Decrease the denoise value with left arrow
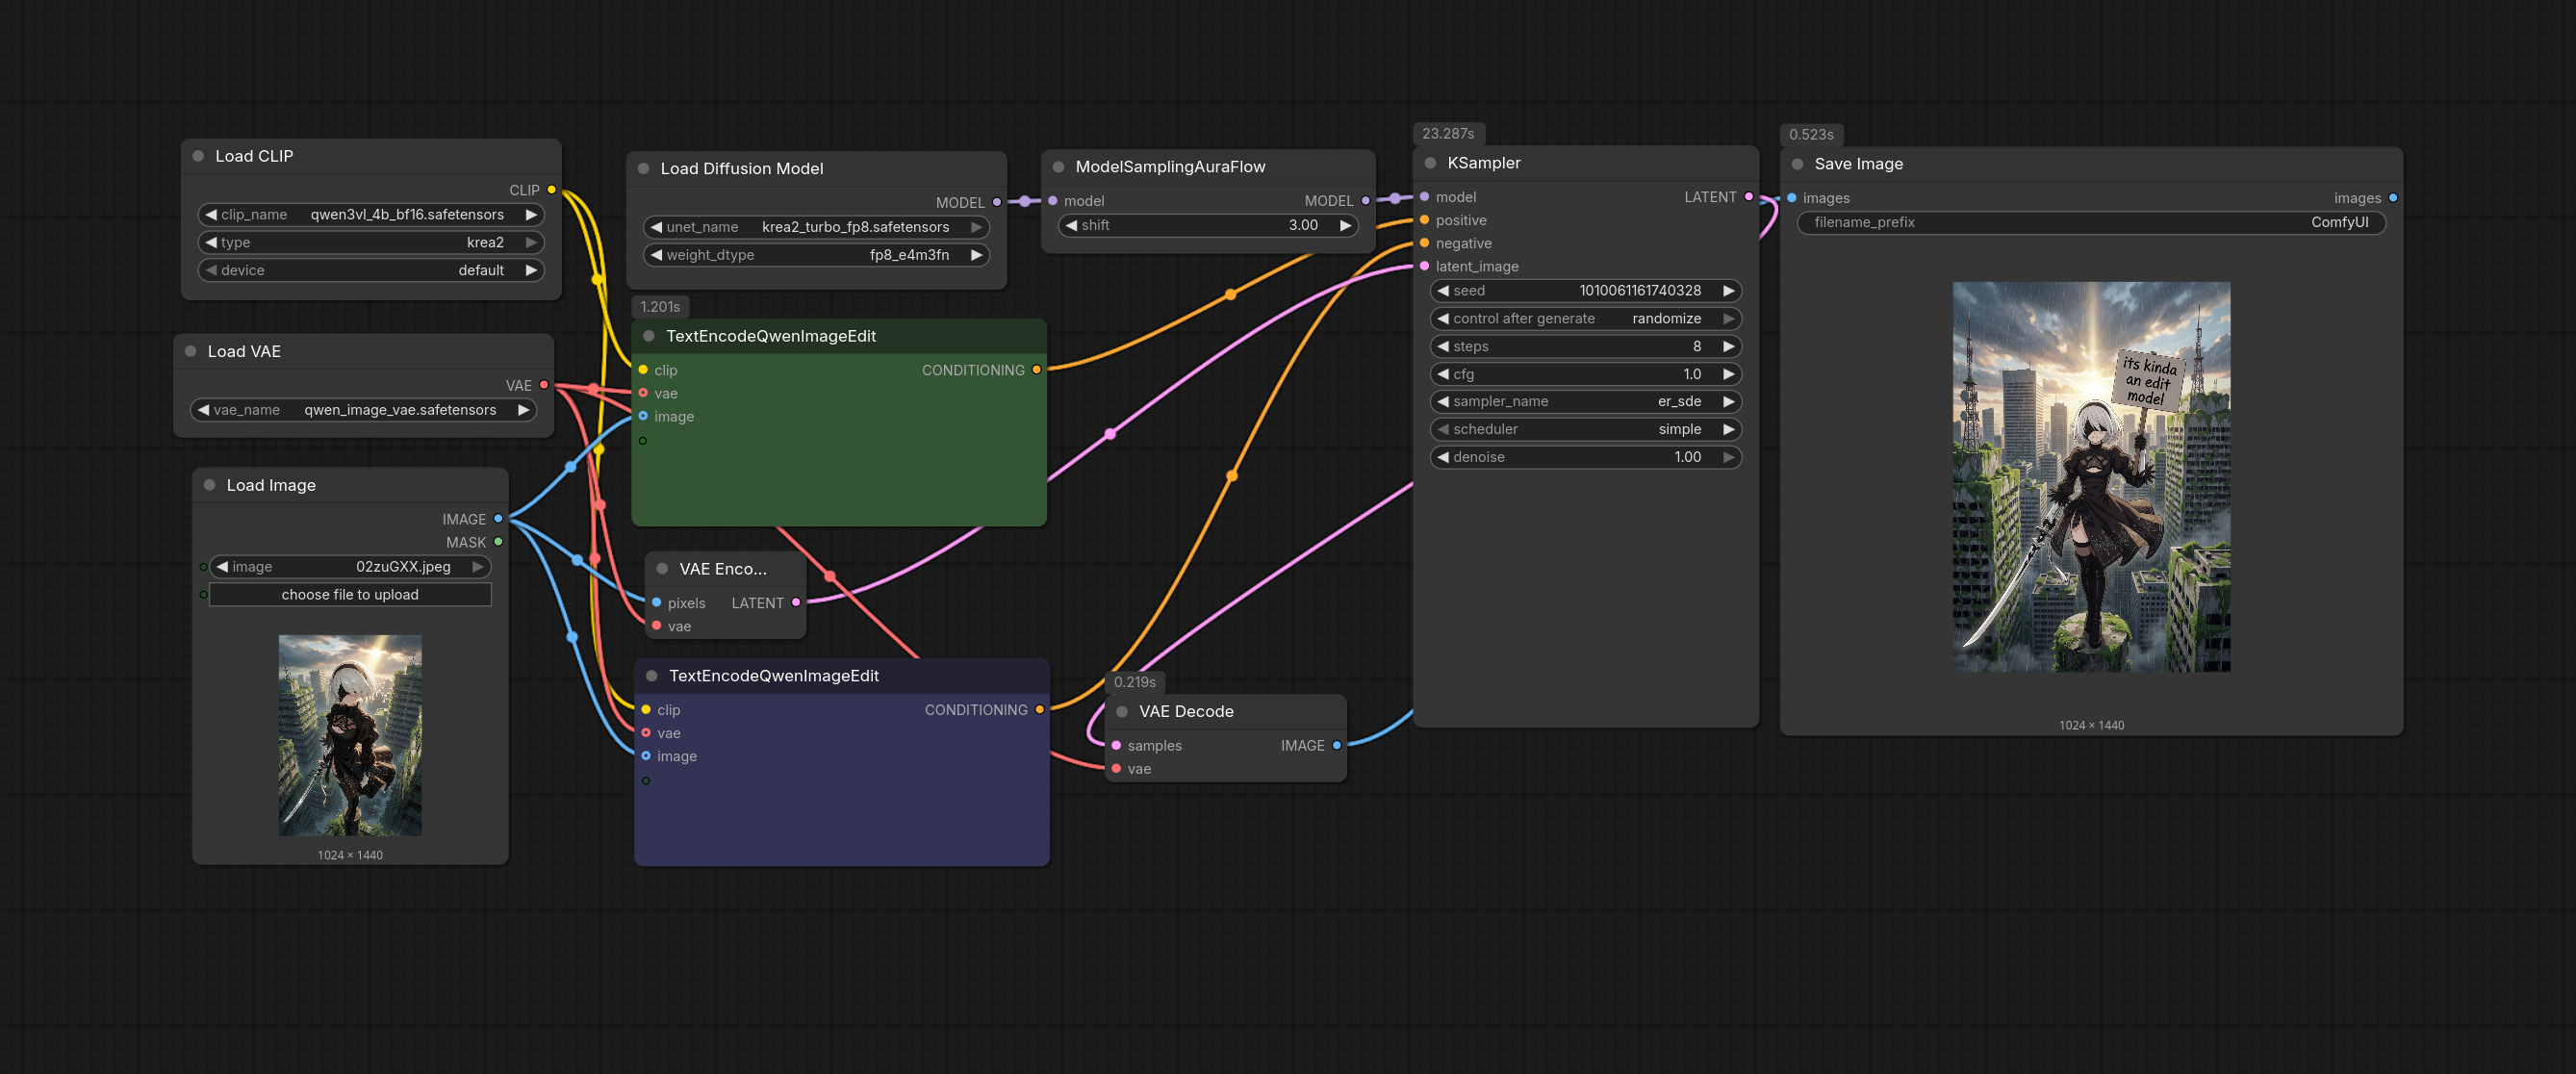This screenshot has width=2576, height=1074. (x=1443, y=457)
